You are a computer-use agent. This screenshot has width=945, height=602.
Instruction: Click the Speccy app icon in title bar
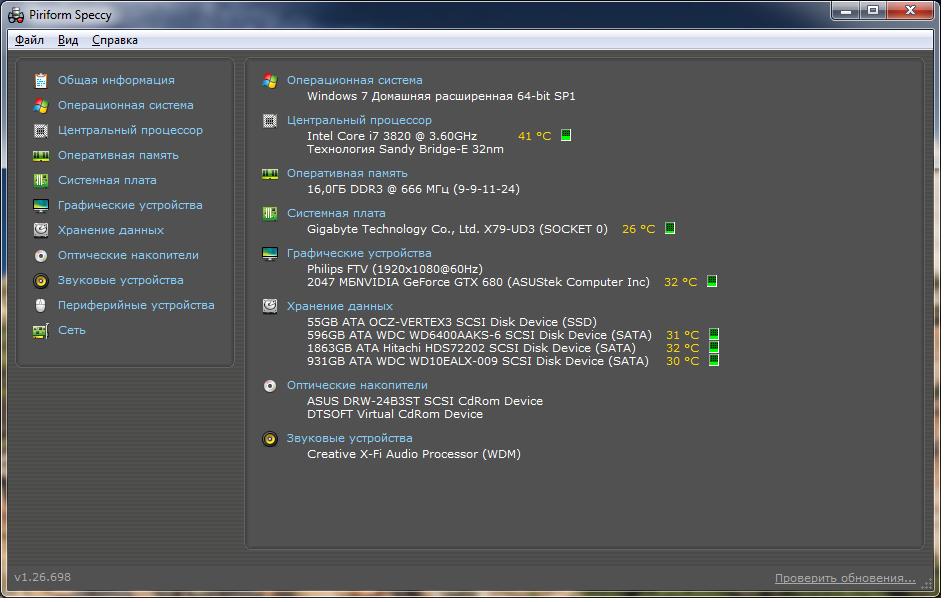[16, 14]
